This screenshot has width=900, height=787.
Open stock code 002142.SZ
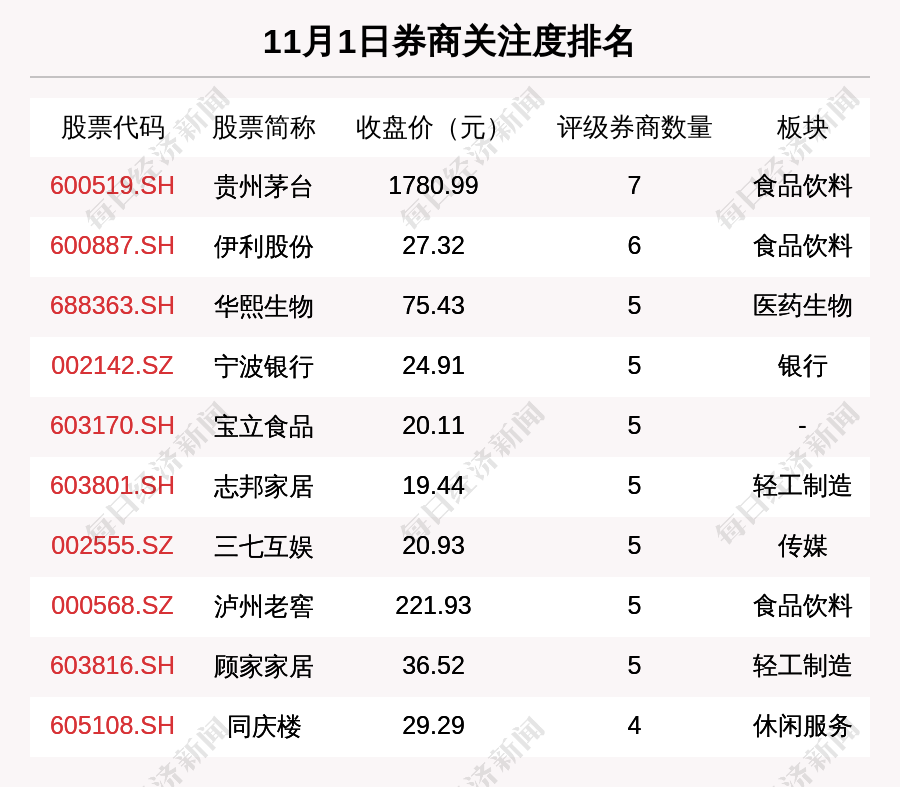coord(112,366)
